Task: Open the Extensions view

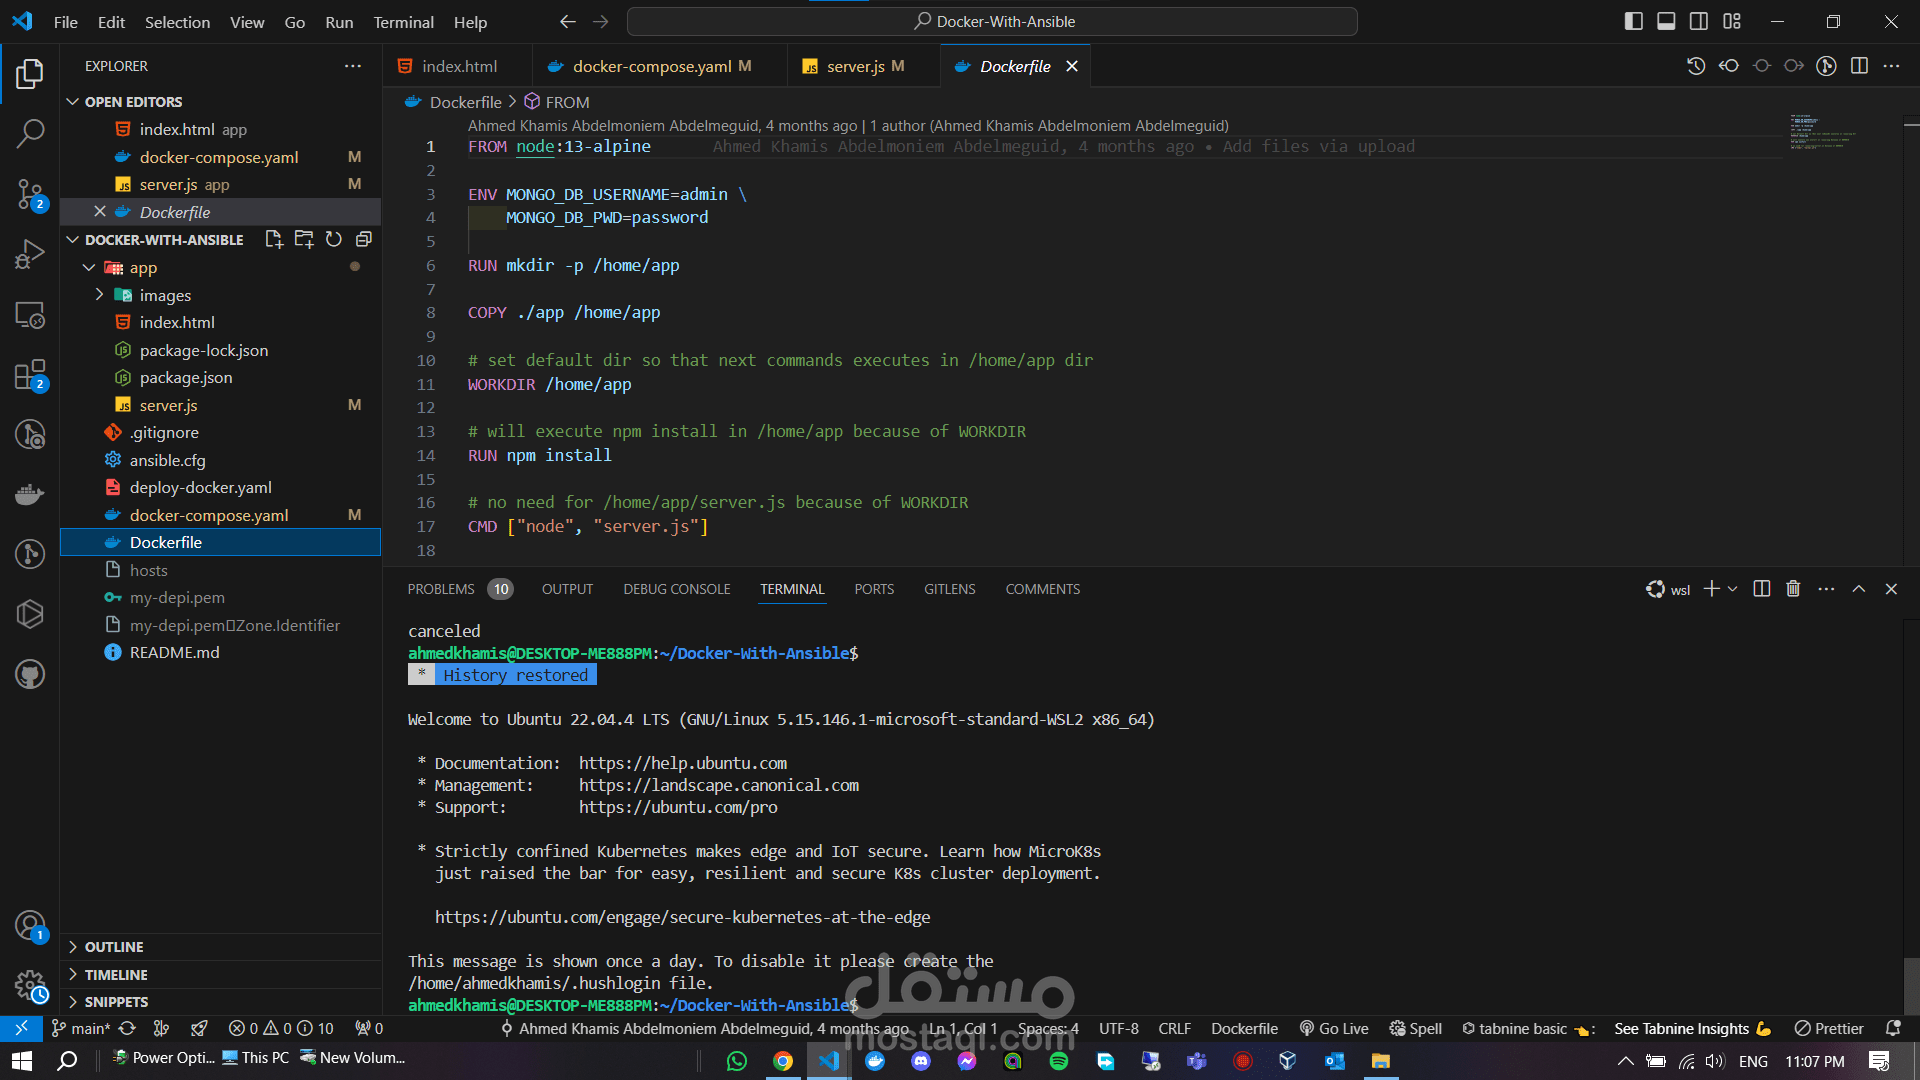Action: pyautogui.click(x=30, y=376)
